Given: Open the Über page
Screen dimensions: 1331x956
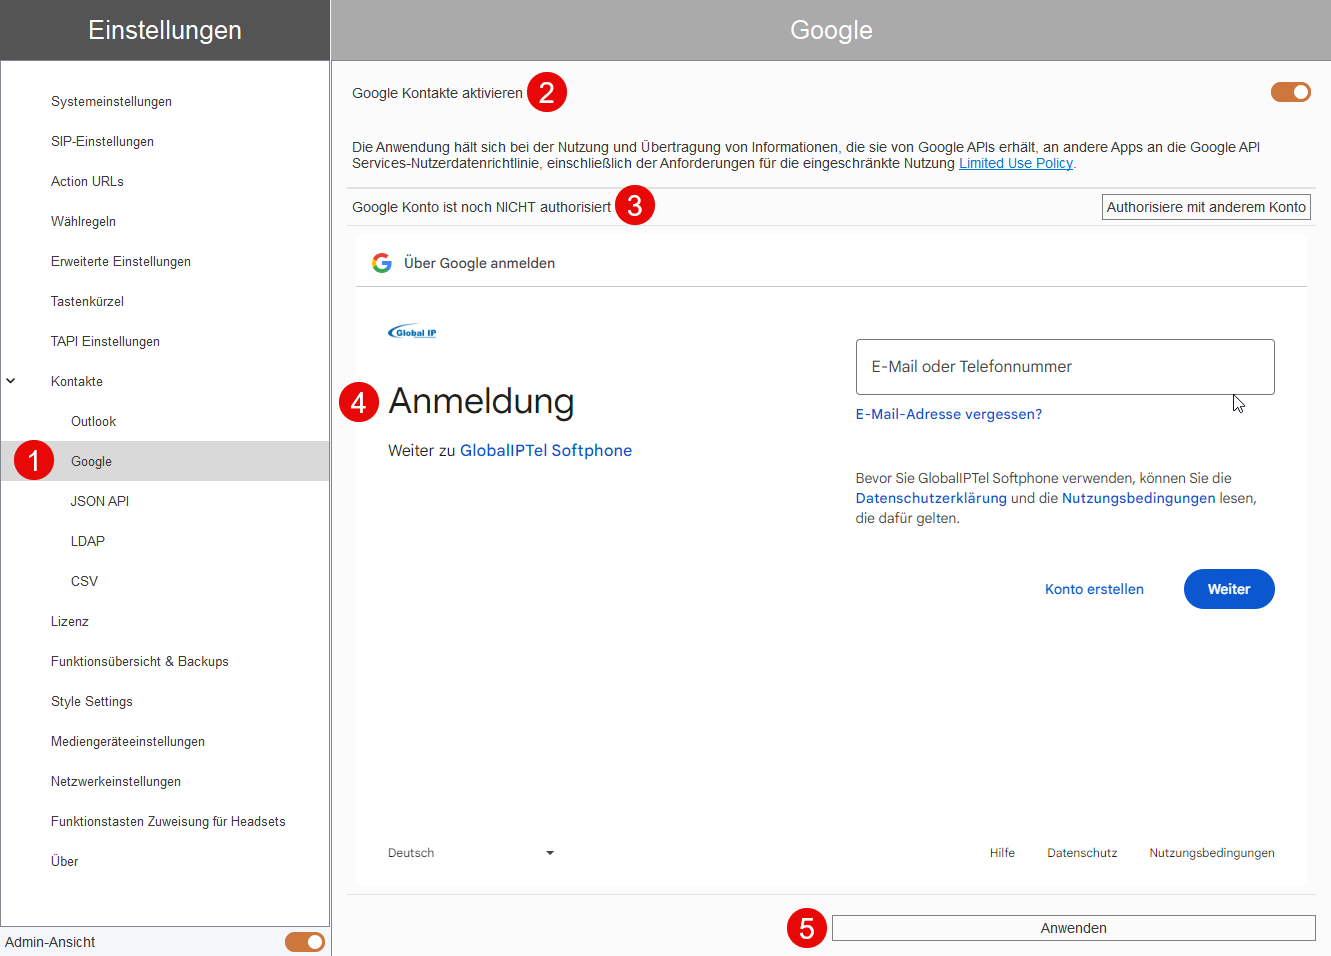Looking at the screenshot, I should click(x=64, y=861).
